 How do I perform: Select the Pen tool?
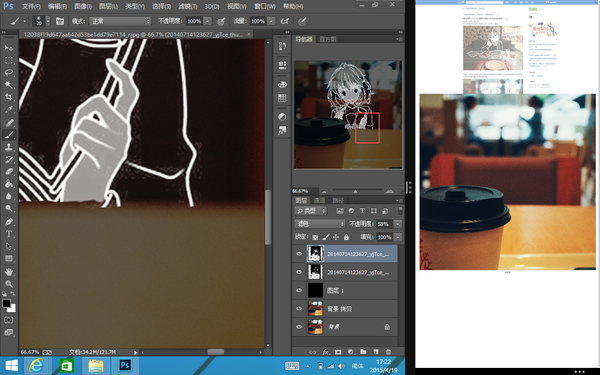point(9,222)
